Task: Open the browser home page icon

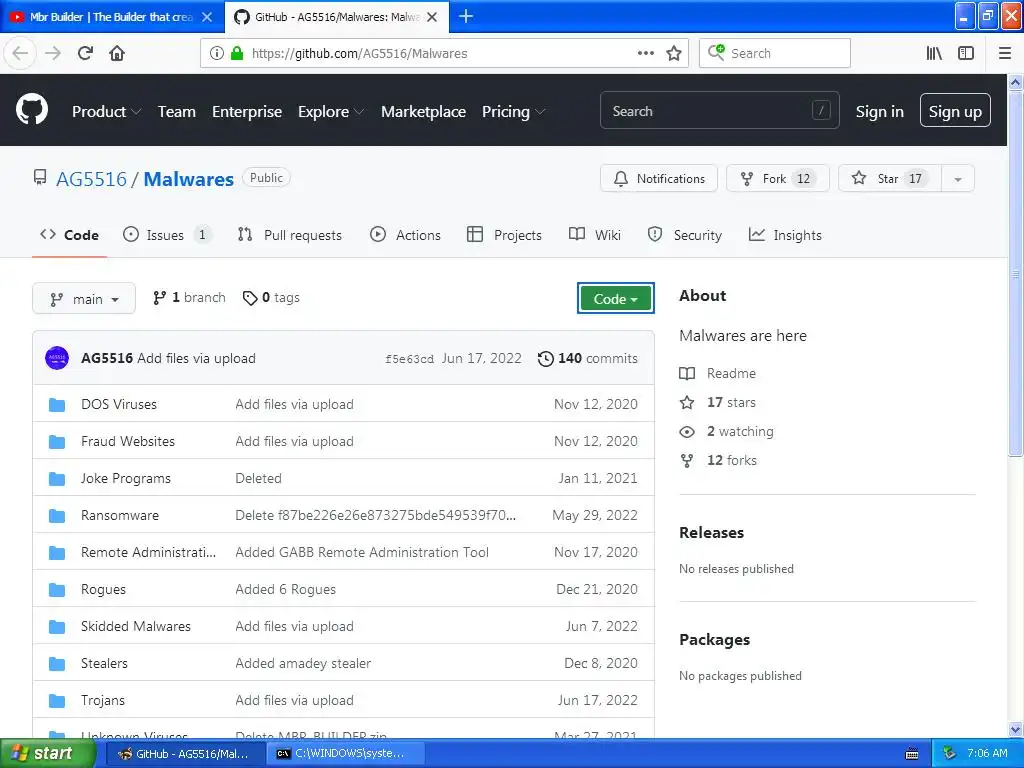Action: [x=117, y=53]
